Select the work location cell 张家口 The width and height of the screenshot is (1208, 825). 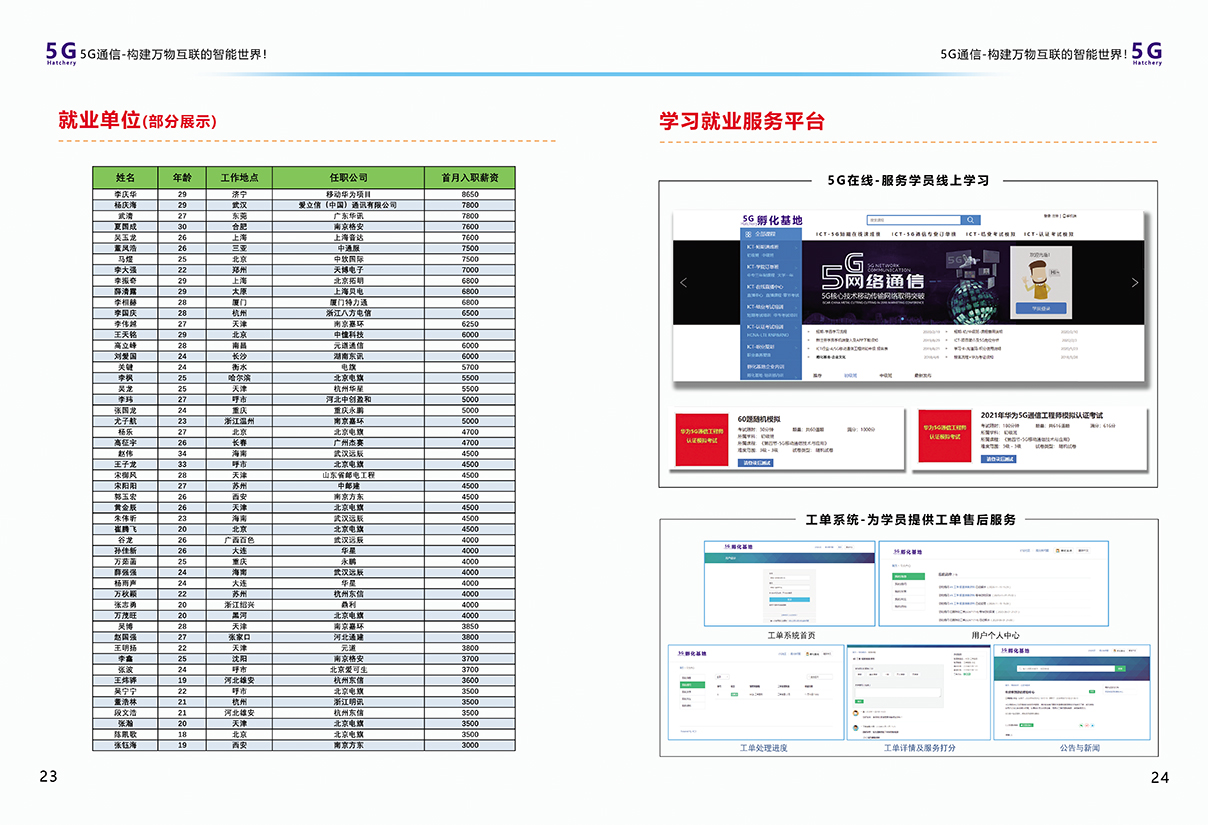pyautogui.click(x=239, y=637)
